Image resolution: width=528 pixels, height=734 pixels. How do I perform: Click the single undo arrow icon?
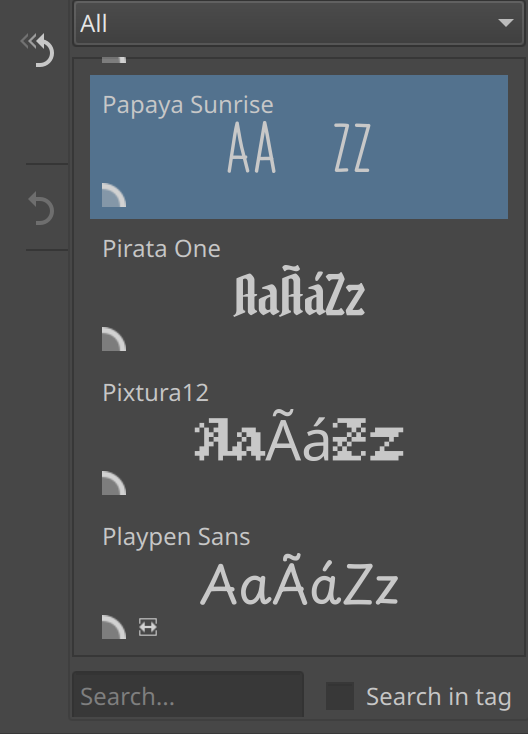tap(41, 208)
